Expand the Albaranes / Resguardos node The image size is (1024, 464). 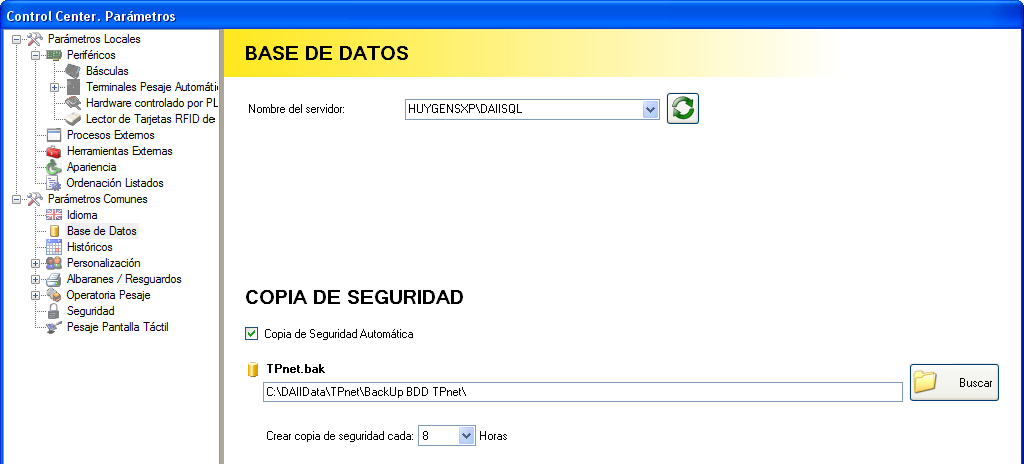pos(35,279)
